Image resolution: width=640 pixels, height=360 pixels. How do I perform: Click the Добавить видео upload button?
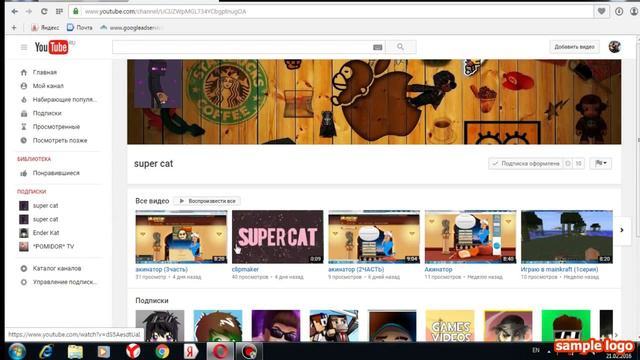[574, 47]
